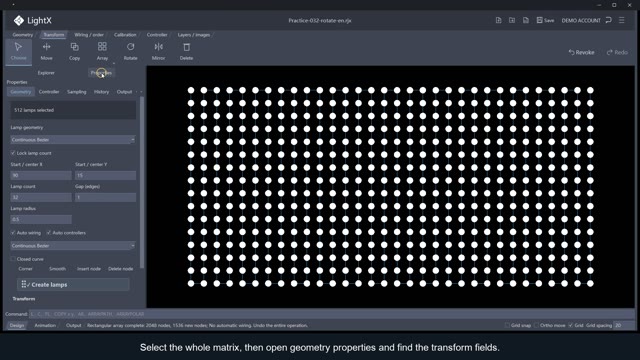Open the Explorer panel tab
This screenshot has width=640, height=360.
click(x=46, y=73)
